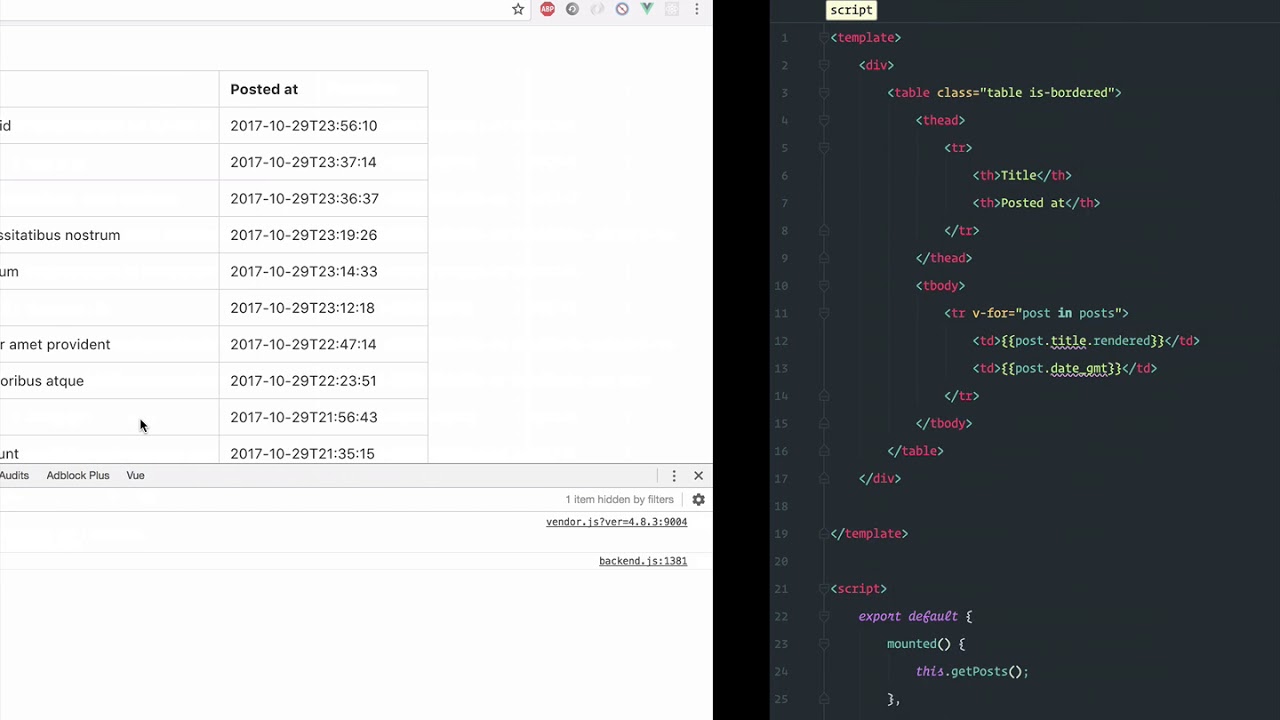Viewport: 1280px width, 720px height.
Task: Click the script breadcrumb label in editor
Action: [851, 10]
